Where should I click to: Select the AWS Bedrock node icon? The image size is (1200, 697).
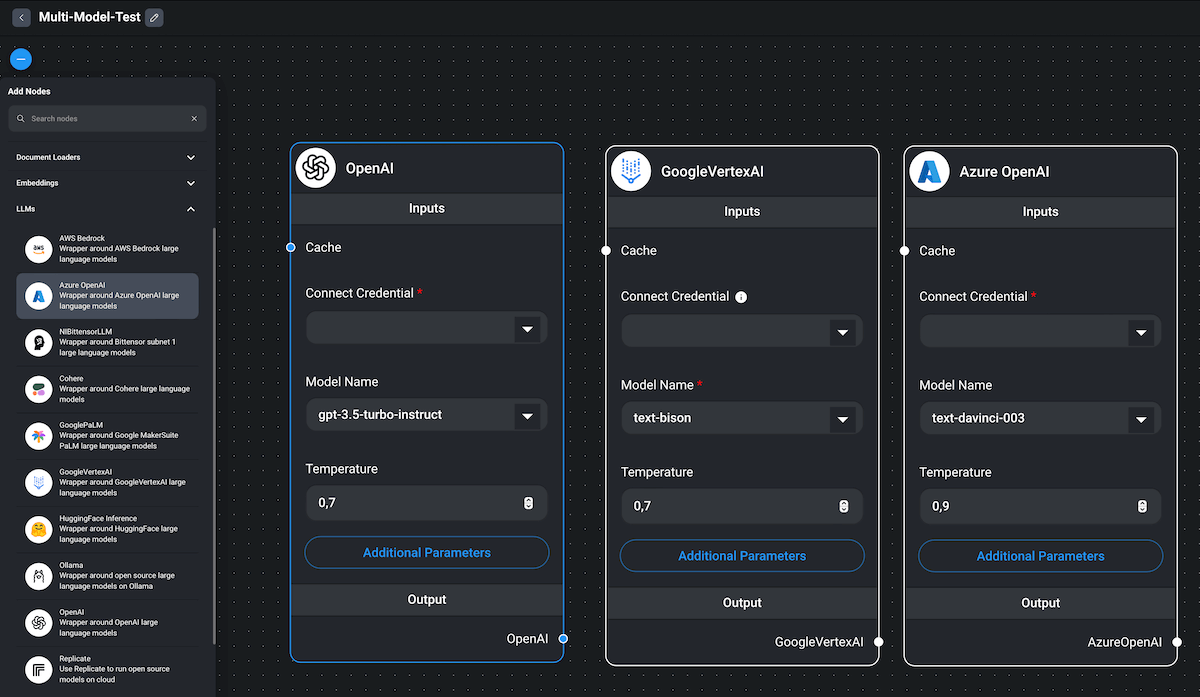(x=38, y=249)
